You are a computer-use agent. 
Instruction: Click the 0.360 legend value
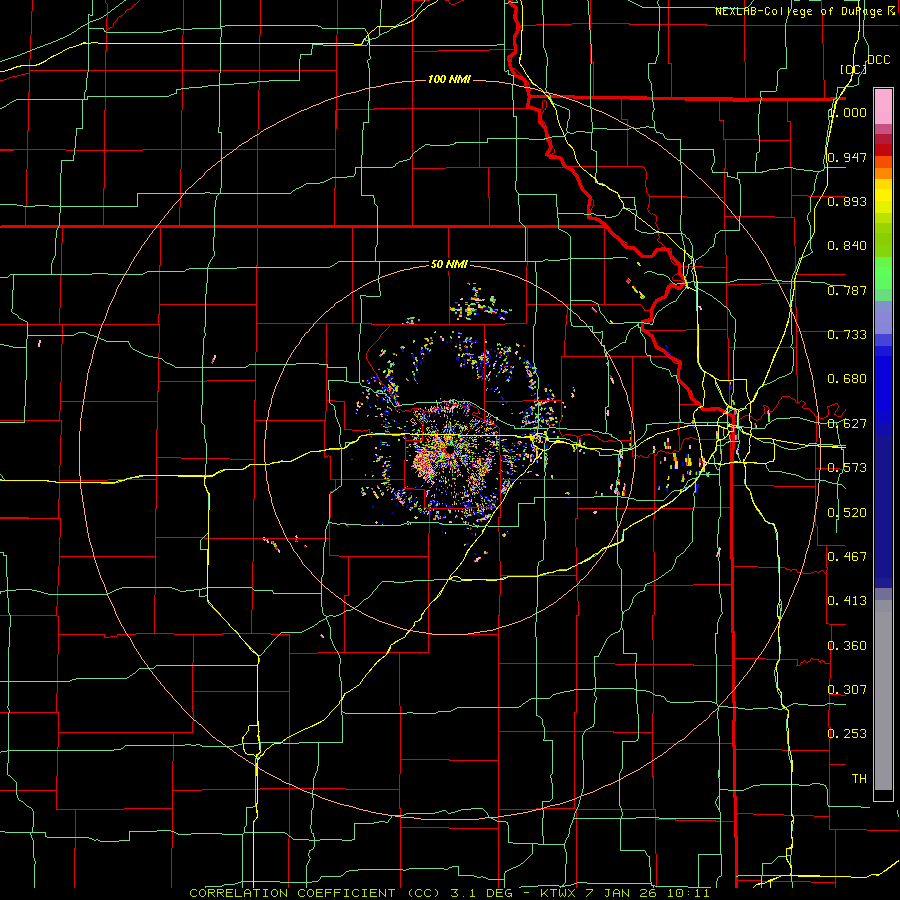(847, 646)
